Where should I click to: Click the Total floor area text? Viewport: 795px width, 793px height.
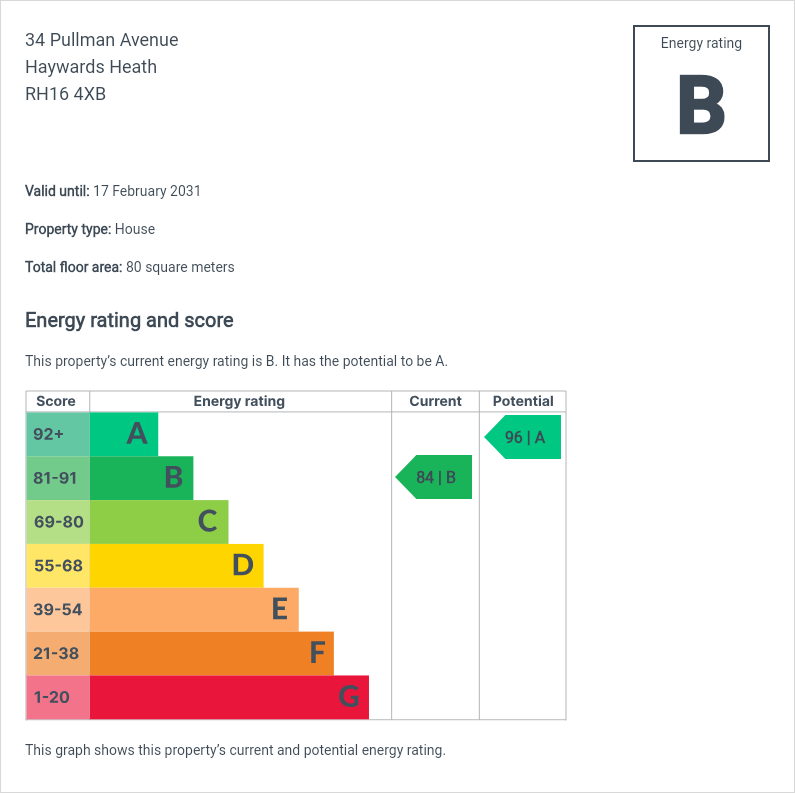(x=130, y=267)
